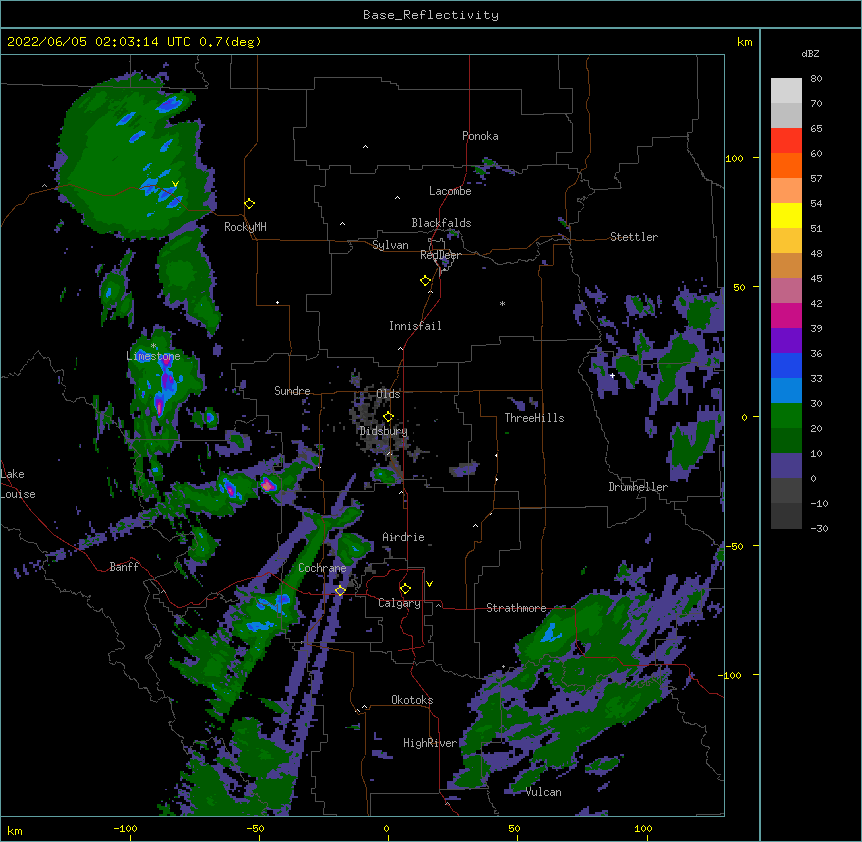Click the 100 tick on vertical axis
Image resolution: width=862 pixels, height=842 pixels.
[x=734, y=158]
